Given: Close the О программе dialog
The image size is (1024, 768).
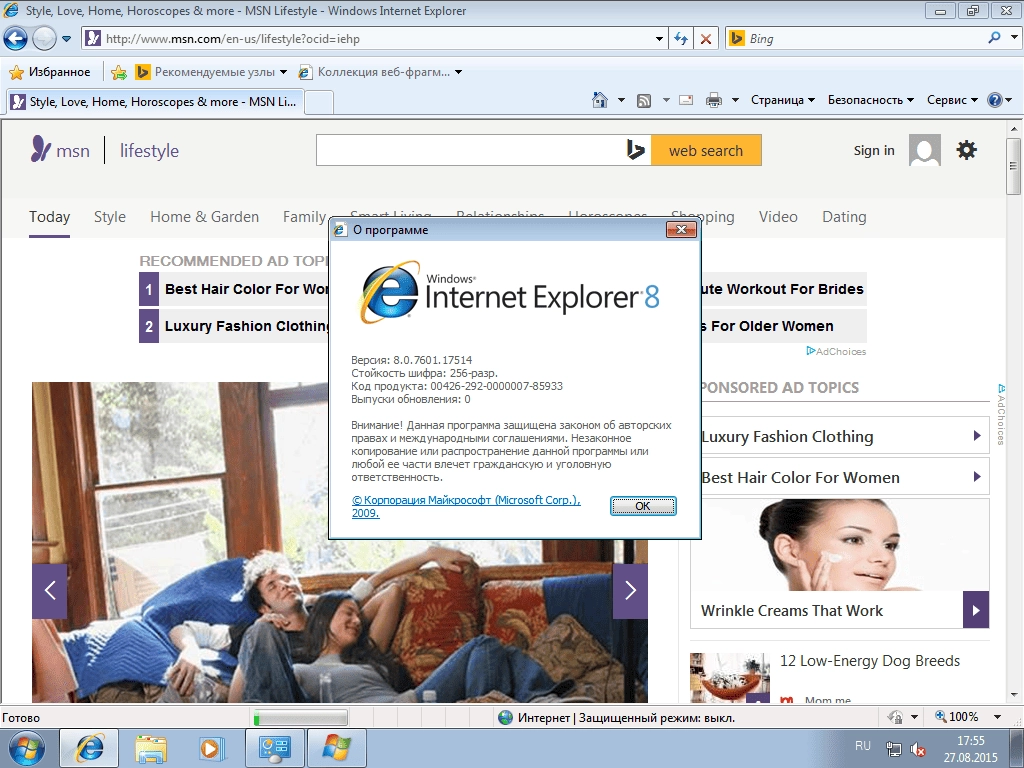Looking at the screenshot, I should (x=681, y=229).
